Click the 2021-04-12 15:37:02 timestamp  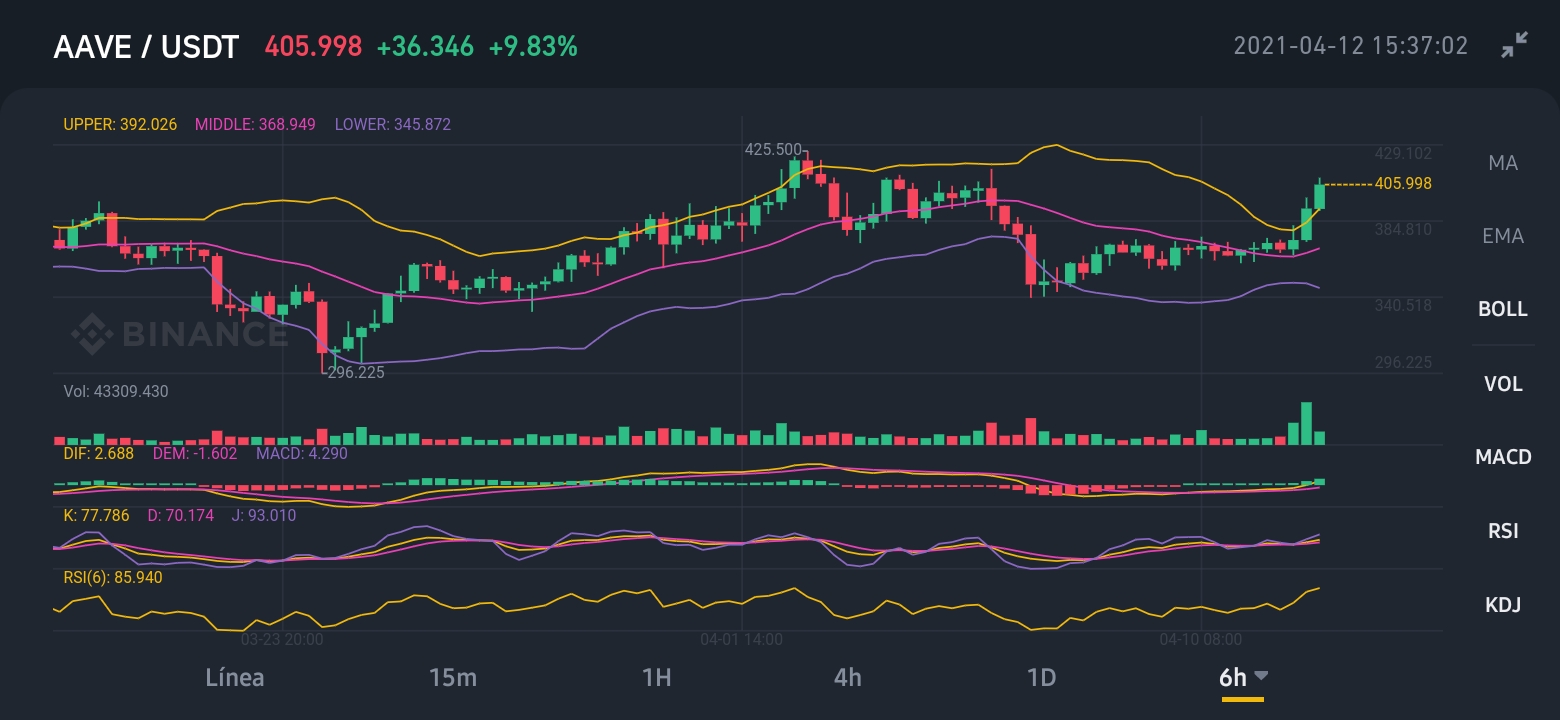[1350, 45]
